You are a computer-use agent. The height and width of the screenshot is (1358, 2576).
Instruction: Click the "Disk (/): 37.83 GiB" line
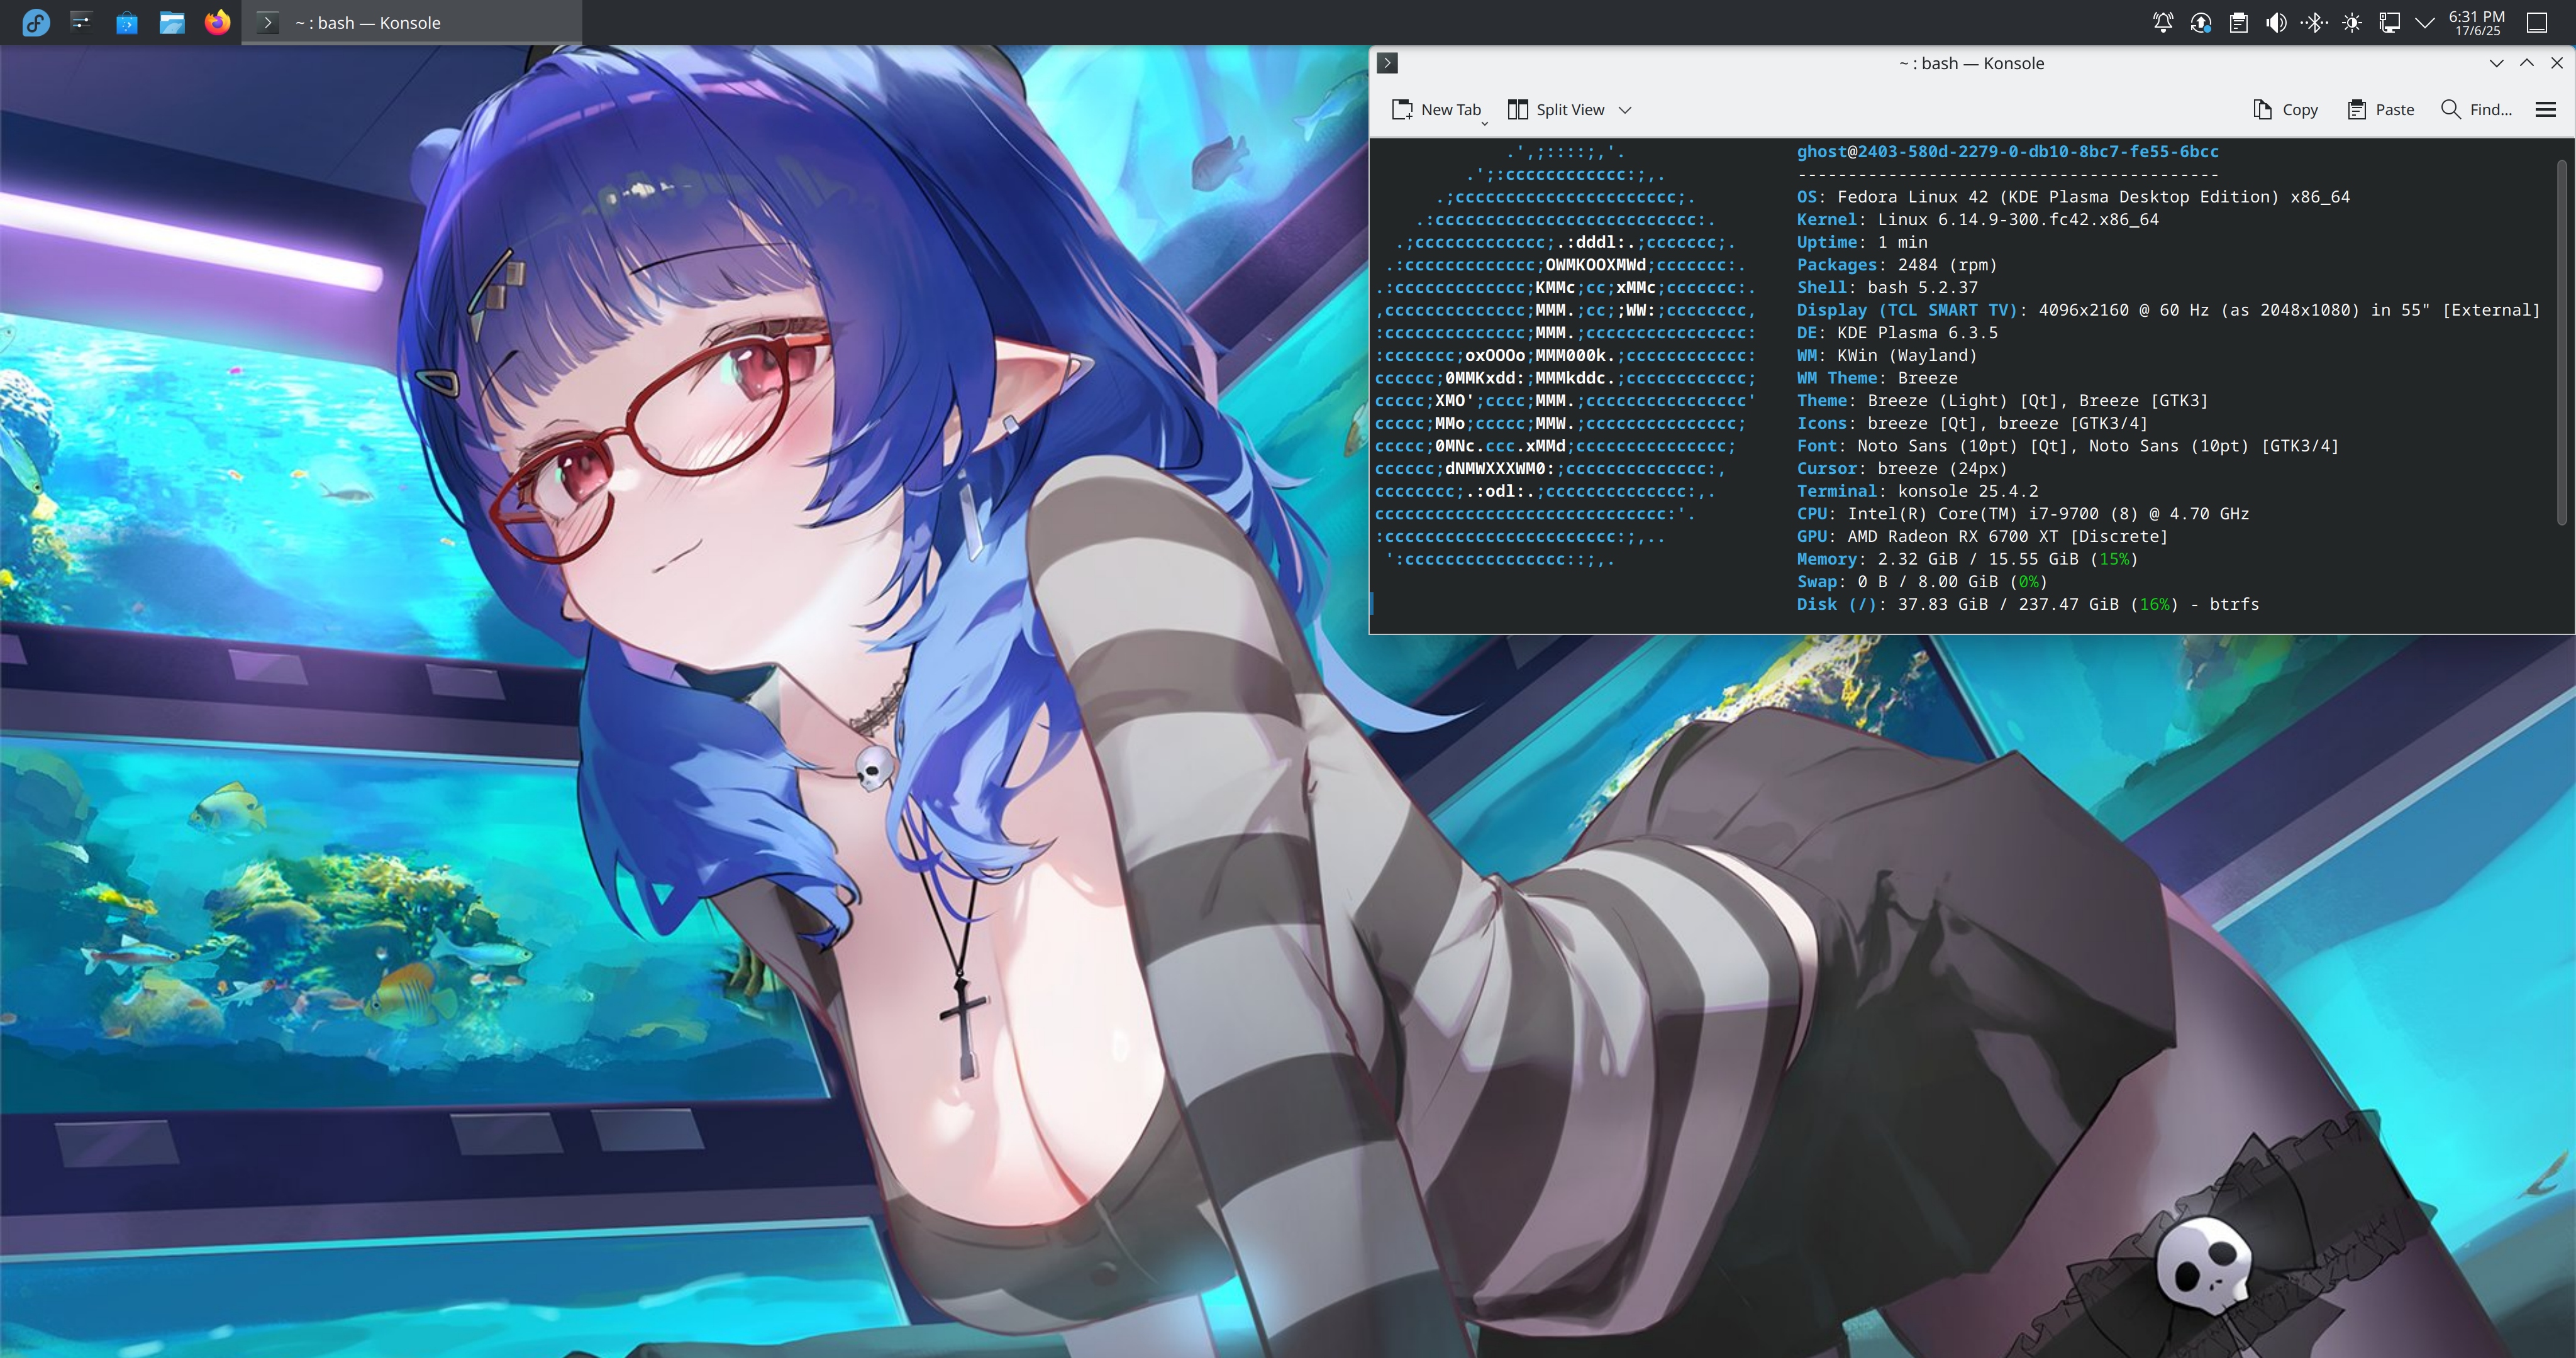pyautogui.click(x=2028, y=605)
